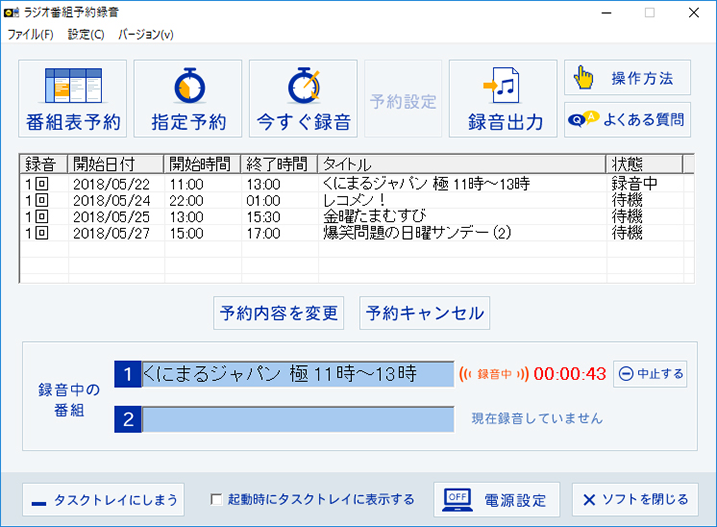Viewport: 717px width, 527px height.
Task: Click the 電源設定 label
Action: [x=515, y=500]
